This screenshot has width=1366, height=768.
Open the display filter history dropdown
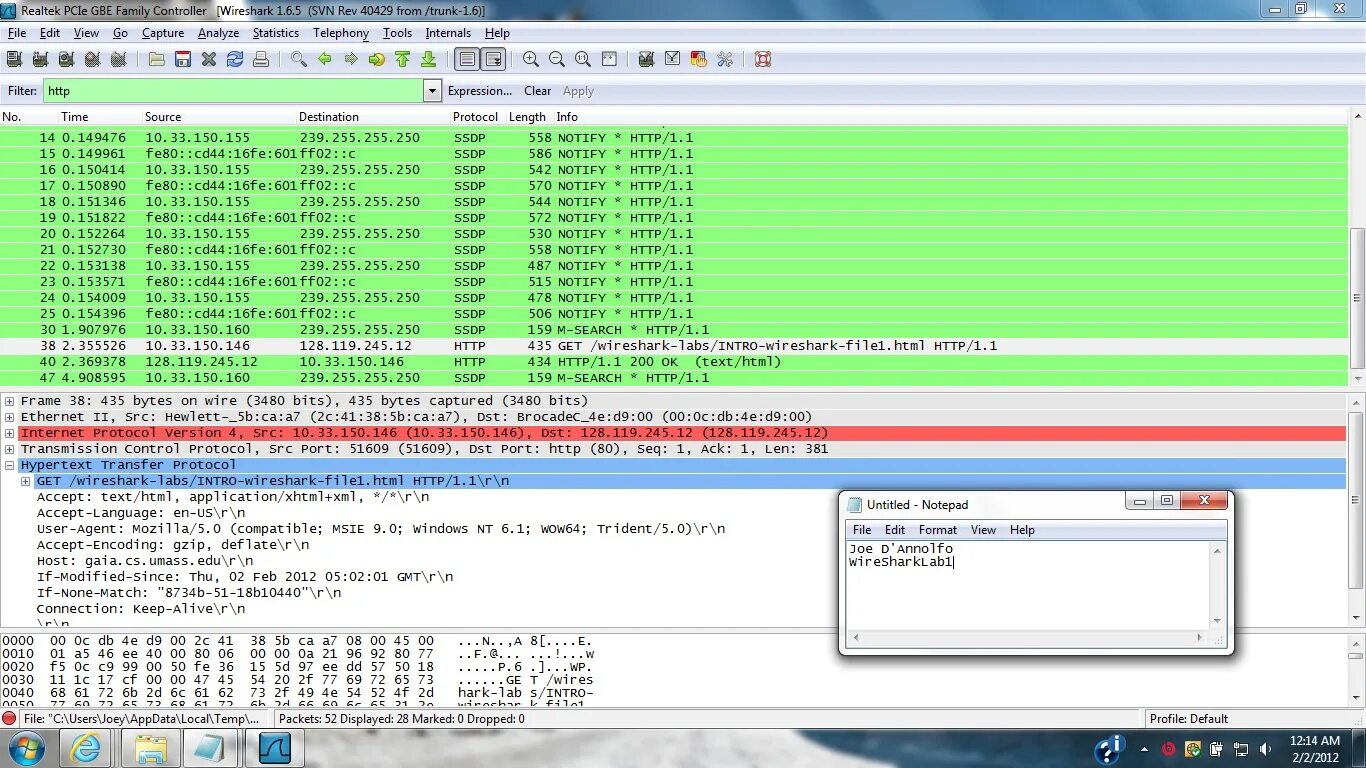click(432, 91)
